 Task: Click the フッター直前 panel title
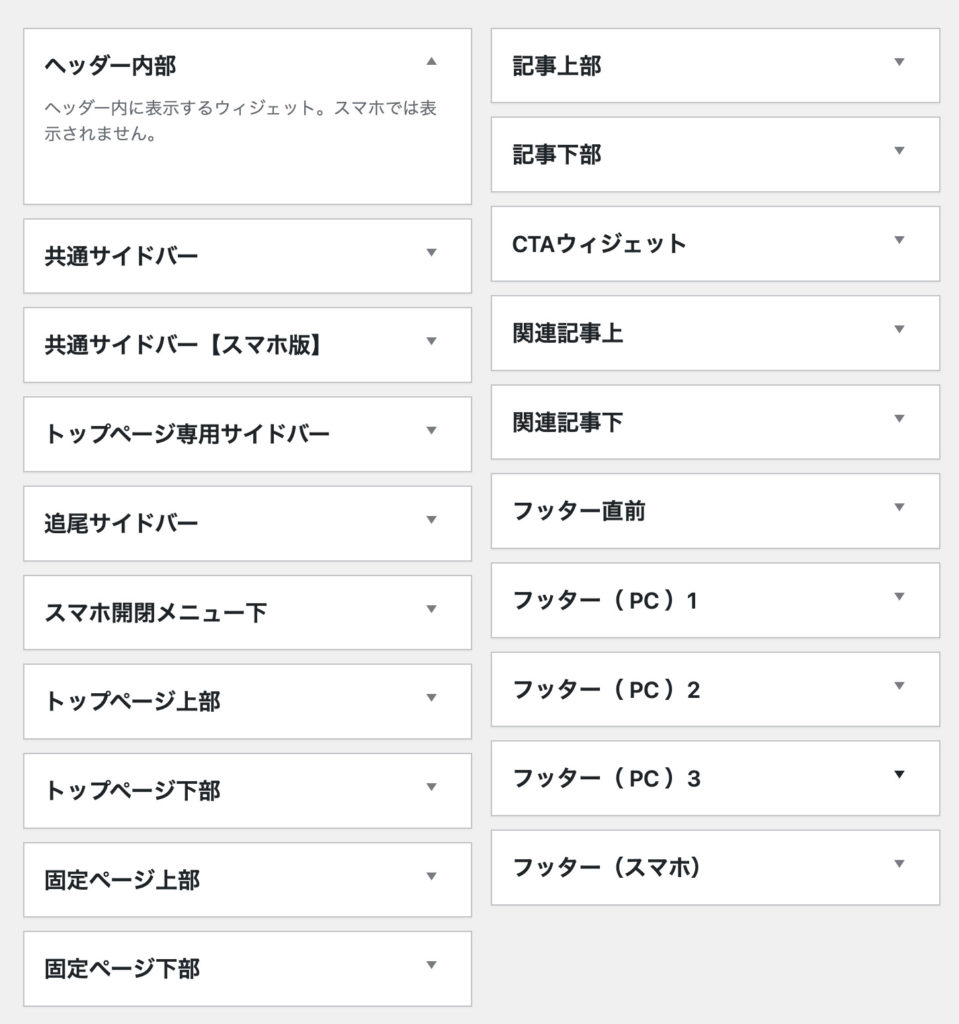(x=578, y=511)
